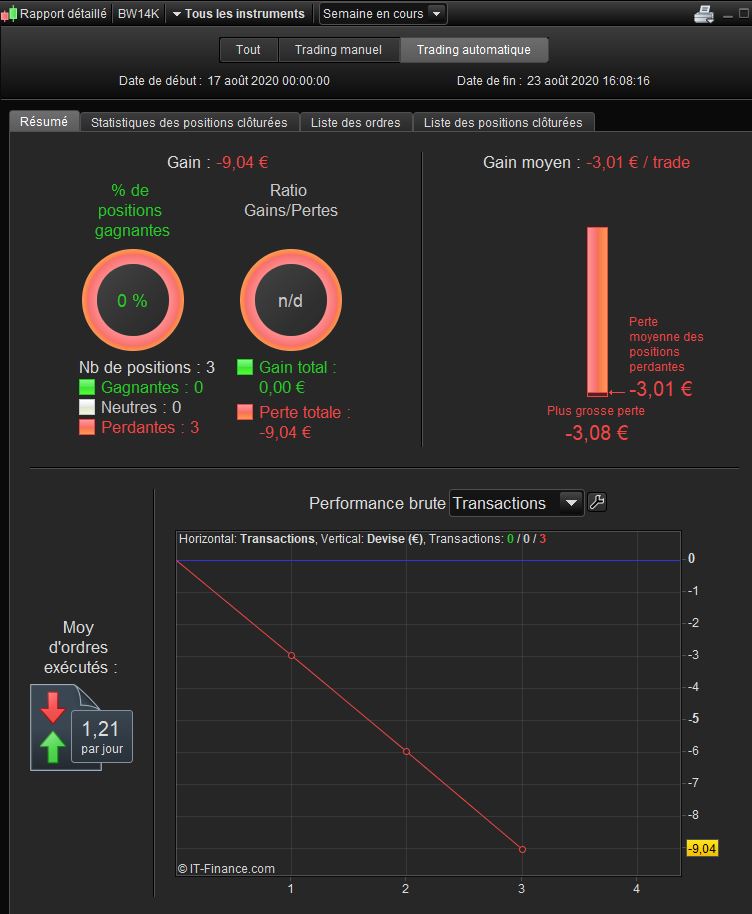
Task: Click the printer icon in title bar
Action: tap(704, 13)
